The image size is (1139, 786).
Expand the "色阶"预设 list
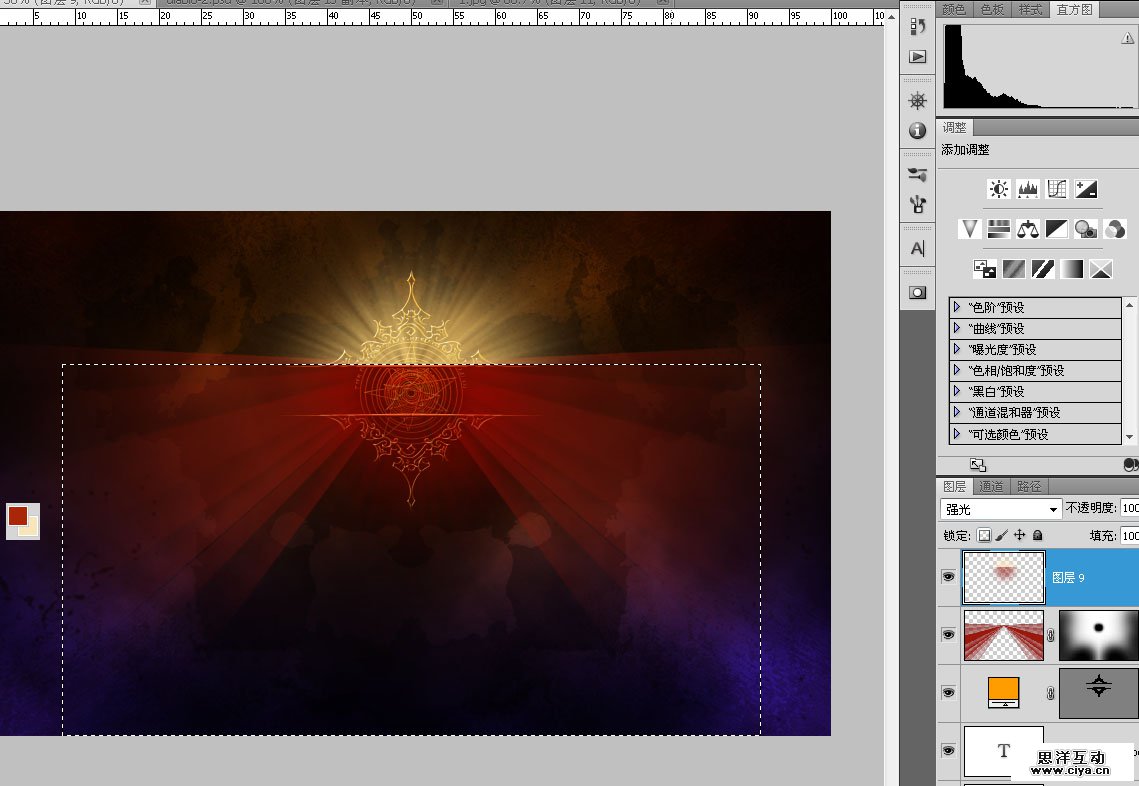tap(957, 308)
